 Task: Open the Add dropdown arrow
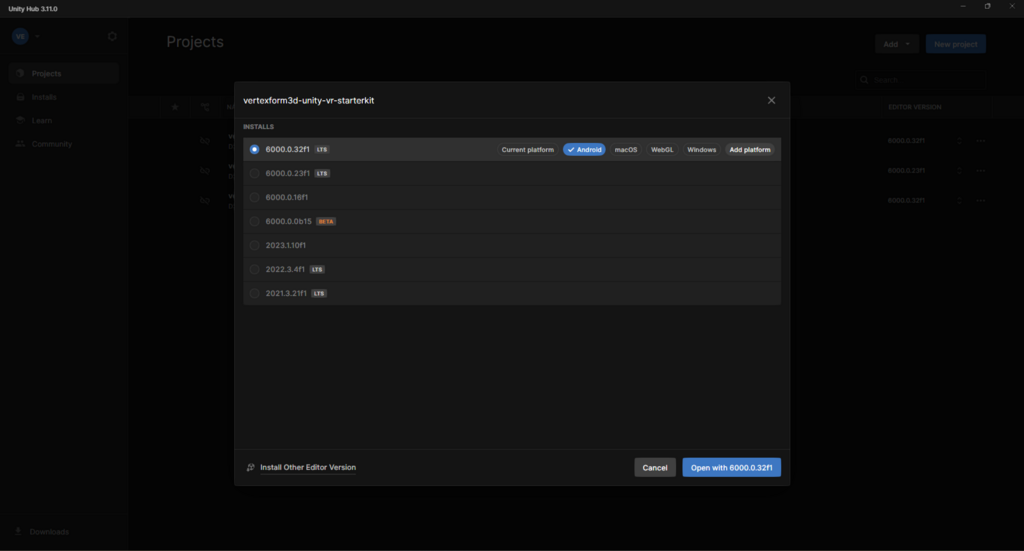point(907,44)
